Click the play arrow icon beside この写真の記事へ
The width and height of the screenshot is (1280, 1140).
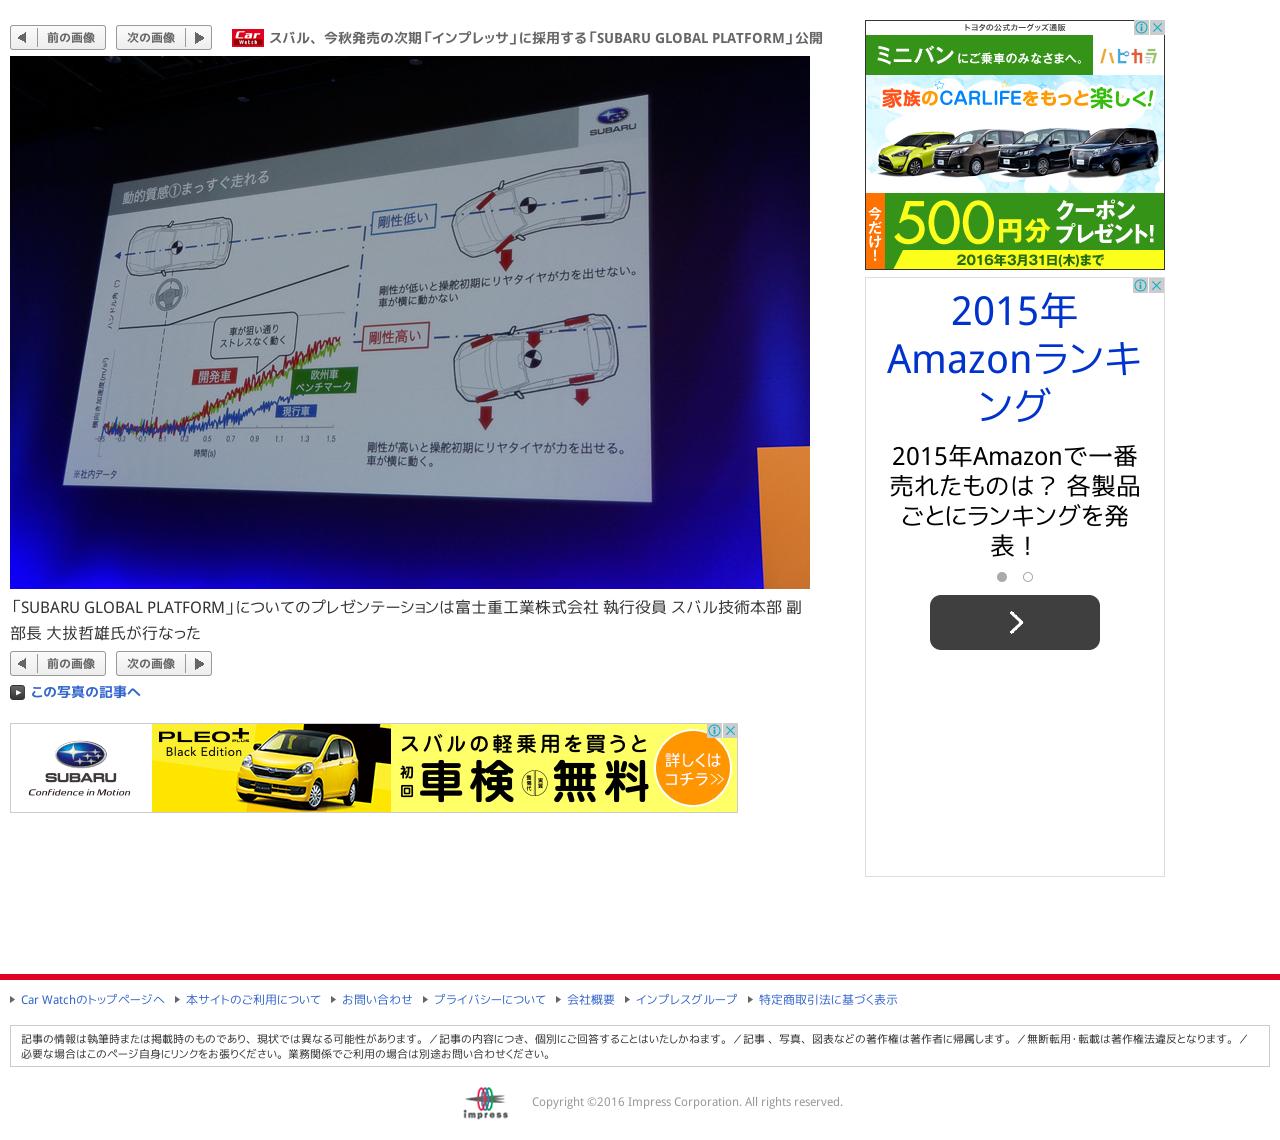tap(17, 692)
